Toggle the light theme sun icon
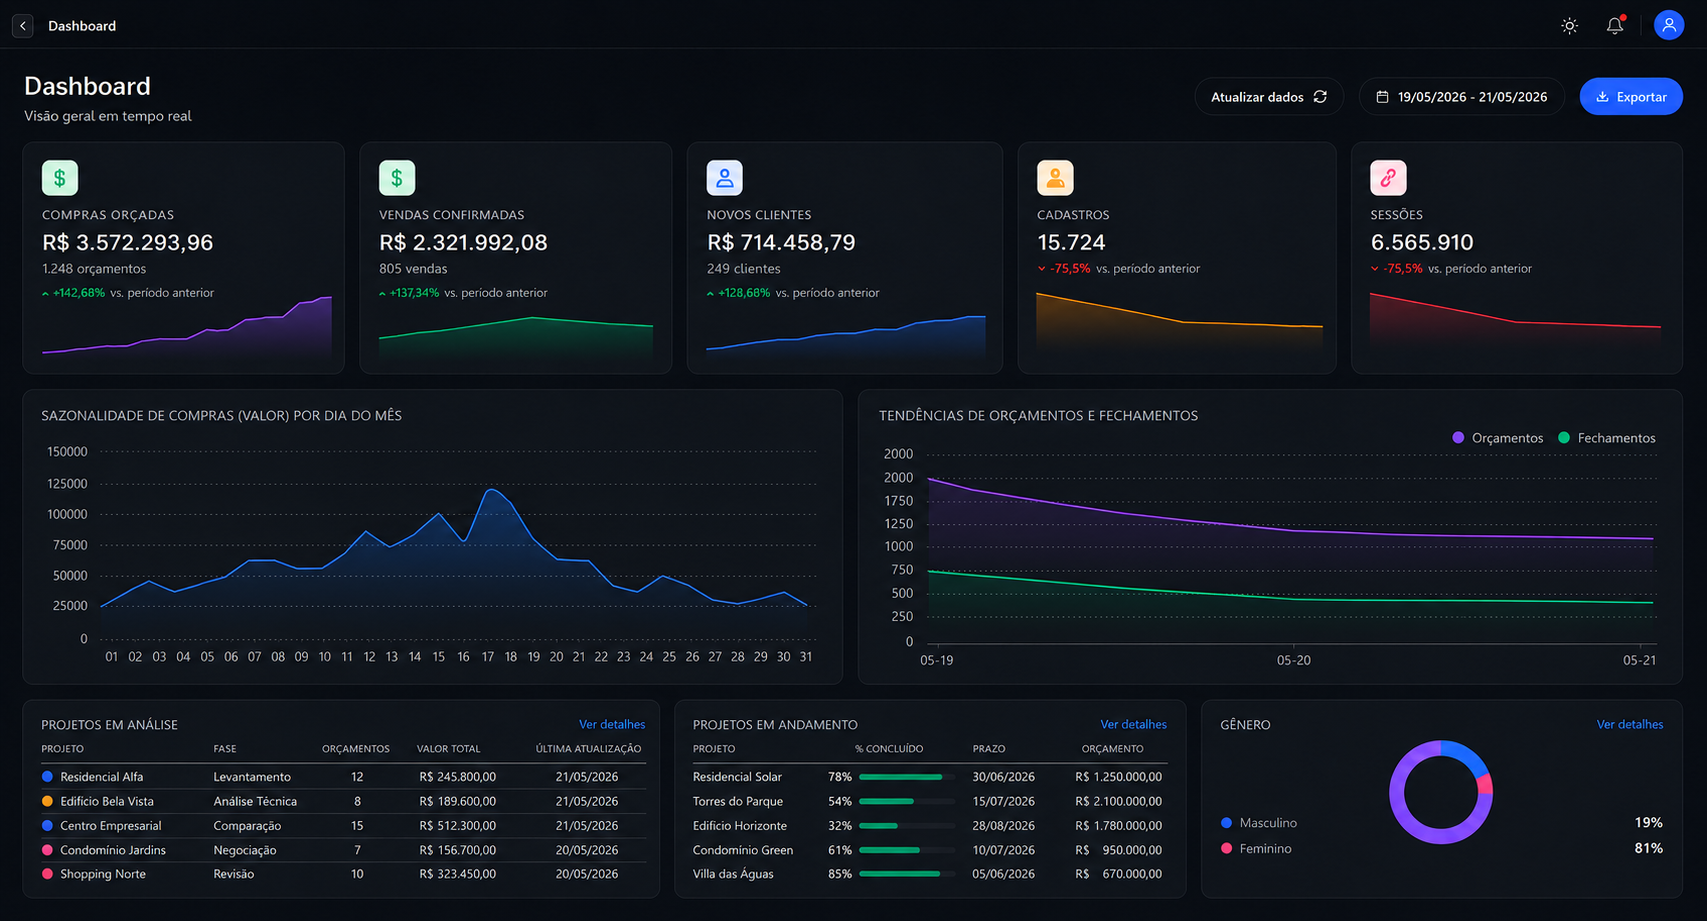The height and width of the screenshot is (921, 1707). pyautogui.click(x=1570, y=26)
